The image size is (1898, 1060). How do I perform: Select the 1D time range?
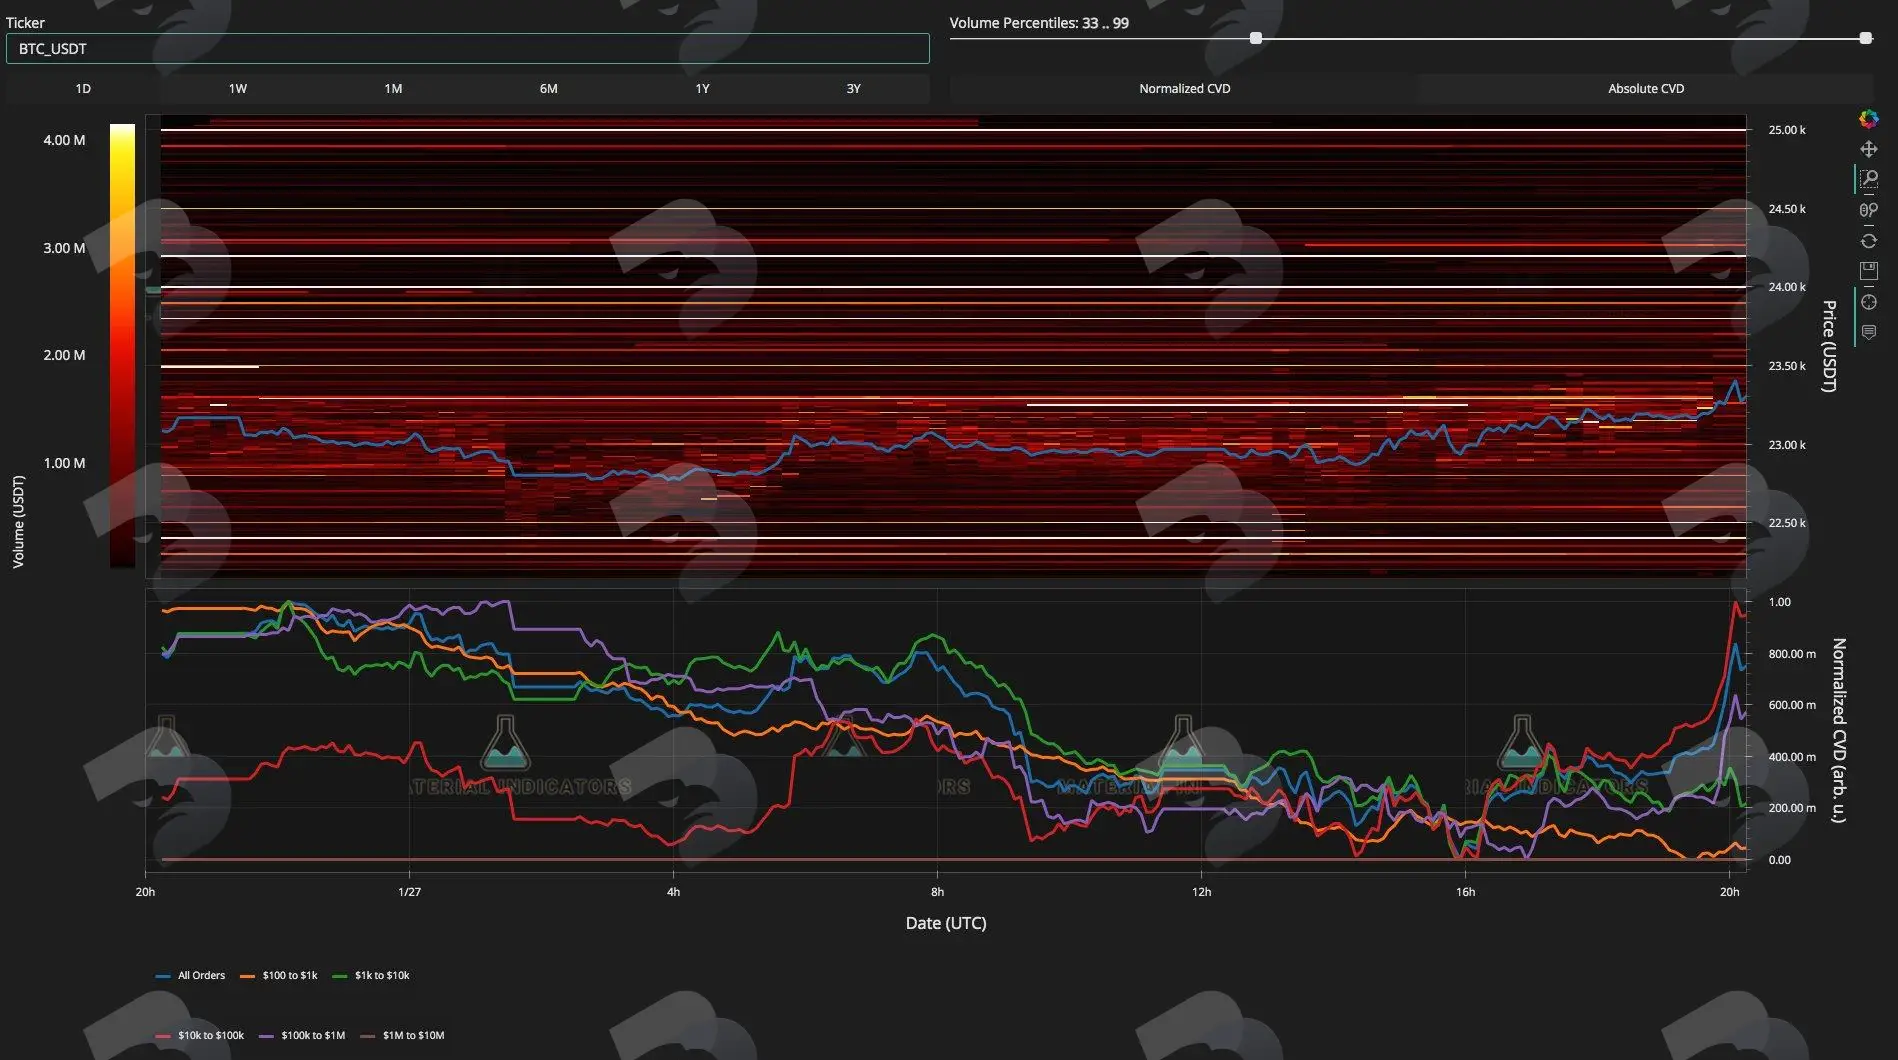83,89
